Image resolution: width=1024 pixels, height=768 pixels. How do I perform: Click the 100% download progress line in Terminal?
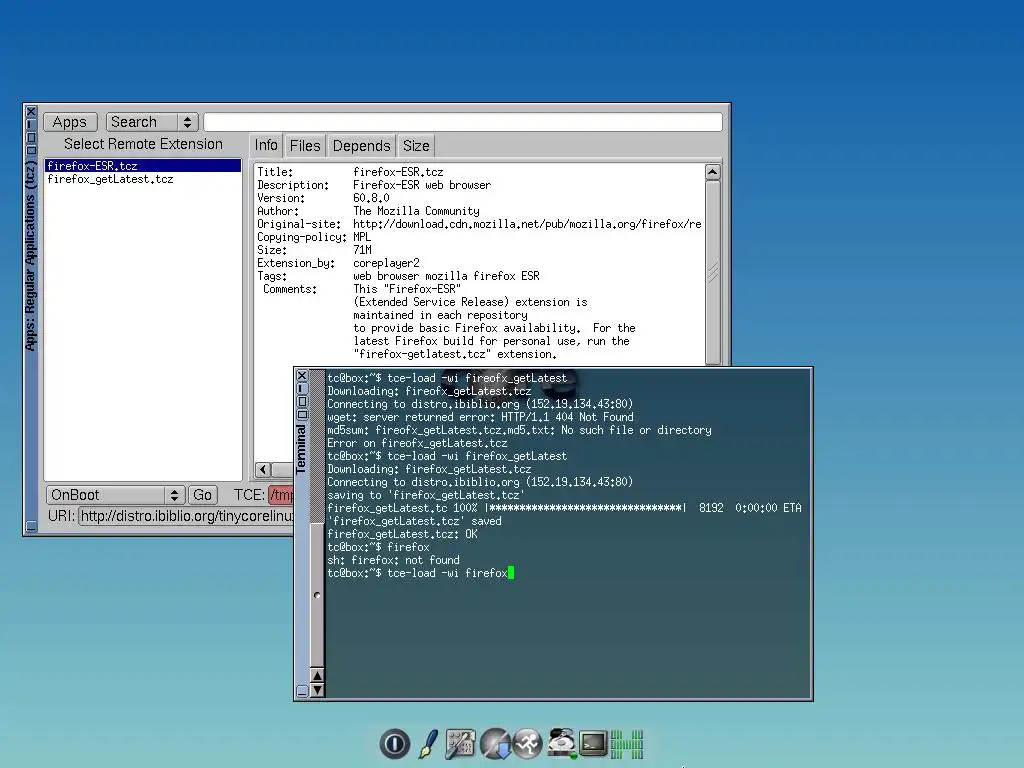click(564, 507)
